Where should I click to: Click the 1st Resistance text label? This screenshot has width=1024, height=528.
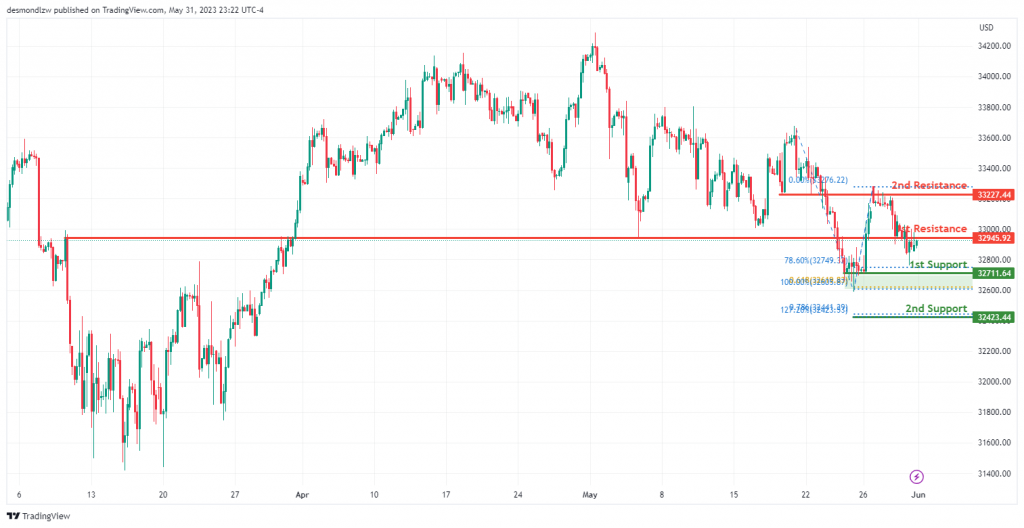pyautogui.click(x=934, y=229)
